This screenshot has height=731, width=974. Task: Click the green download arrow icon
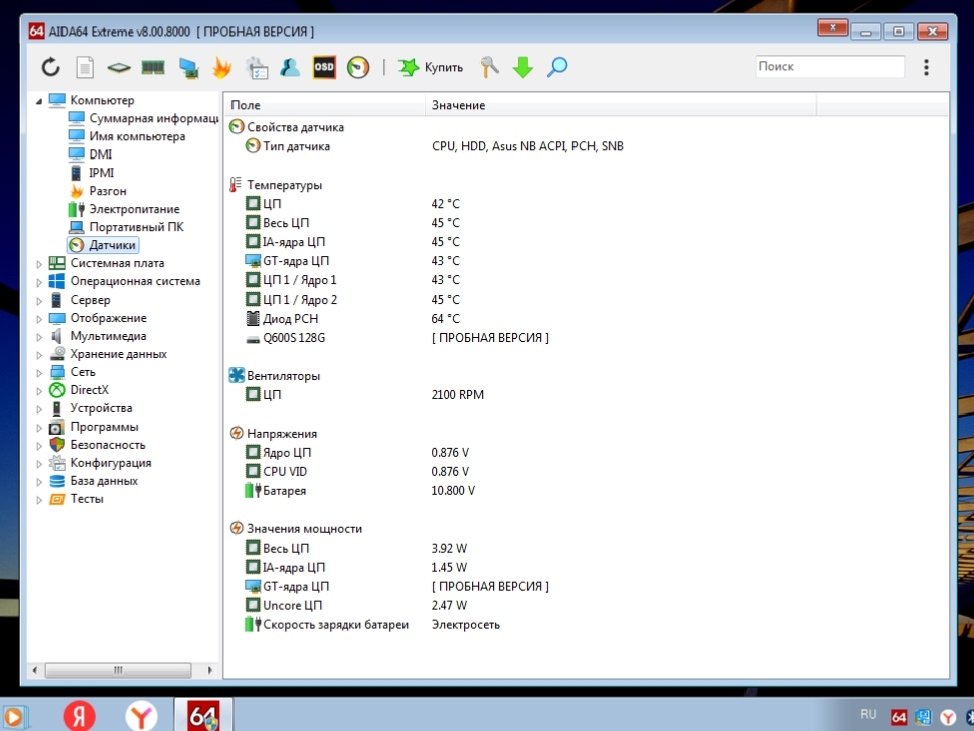pyautogui.click(x=523, y=68)
